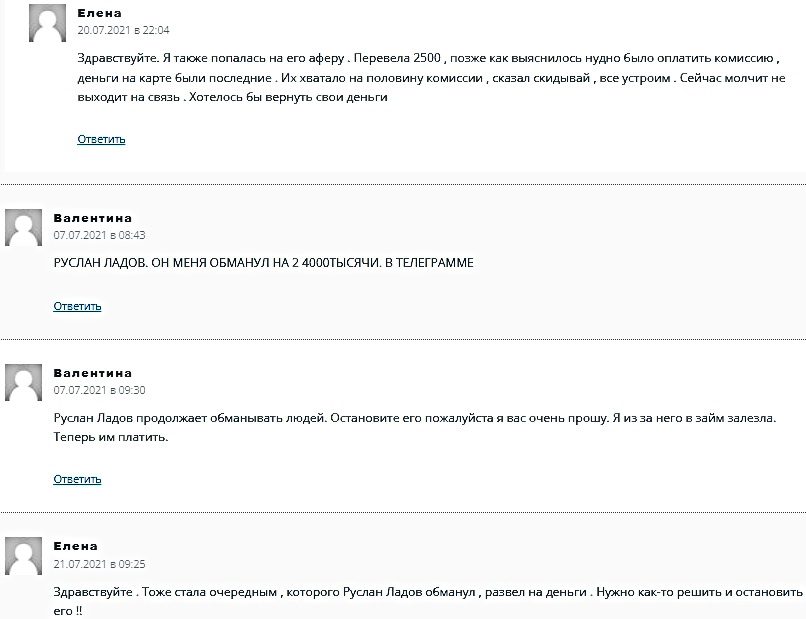The image size is (806, 619).
Task: Click the text 'Теперь им платить.' in the comment
Action: (x=111, y=438)
